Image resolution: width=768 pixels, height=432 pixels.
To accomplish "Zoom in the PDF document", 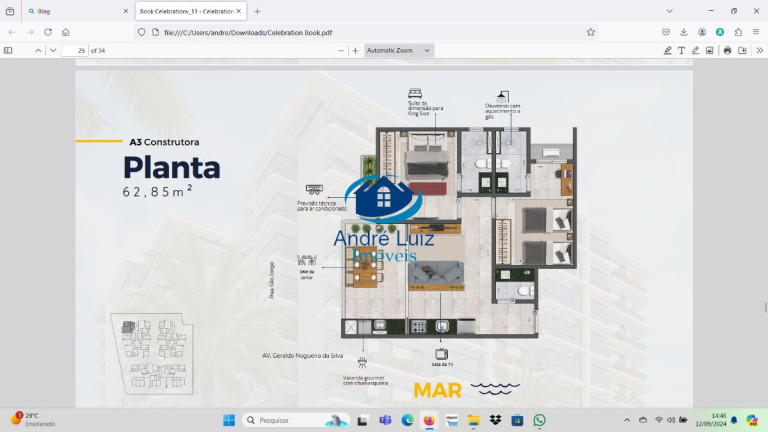I will [356, 50].
